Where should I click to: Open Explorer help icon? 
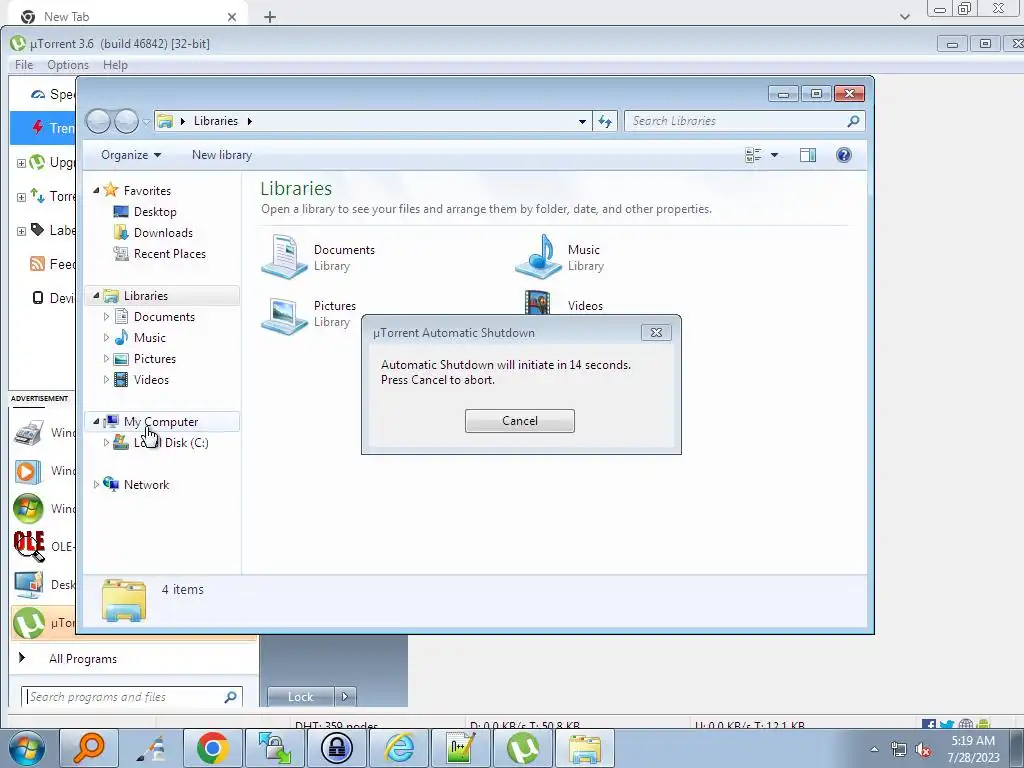tap(843, 155)
